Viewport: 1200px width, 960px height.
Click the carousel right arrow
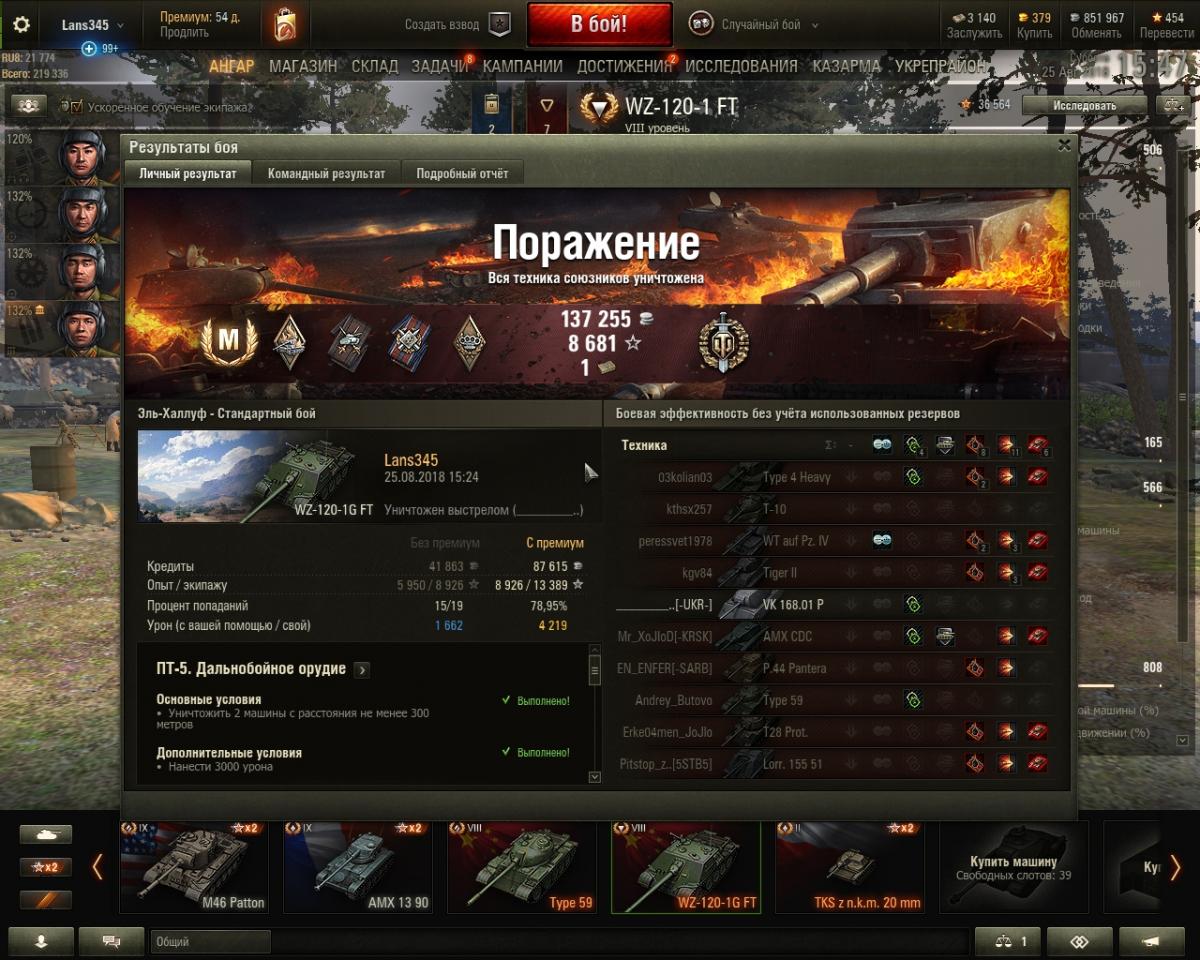(1175, 867)
